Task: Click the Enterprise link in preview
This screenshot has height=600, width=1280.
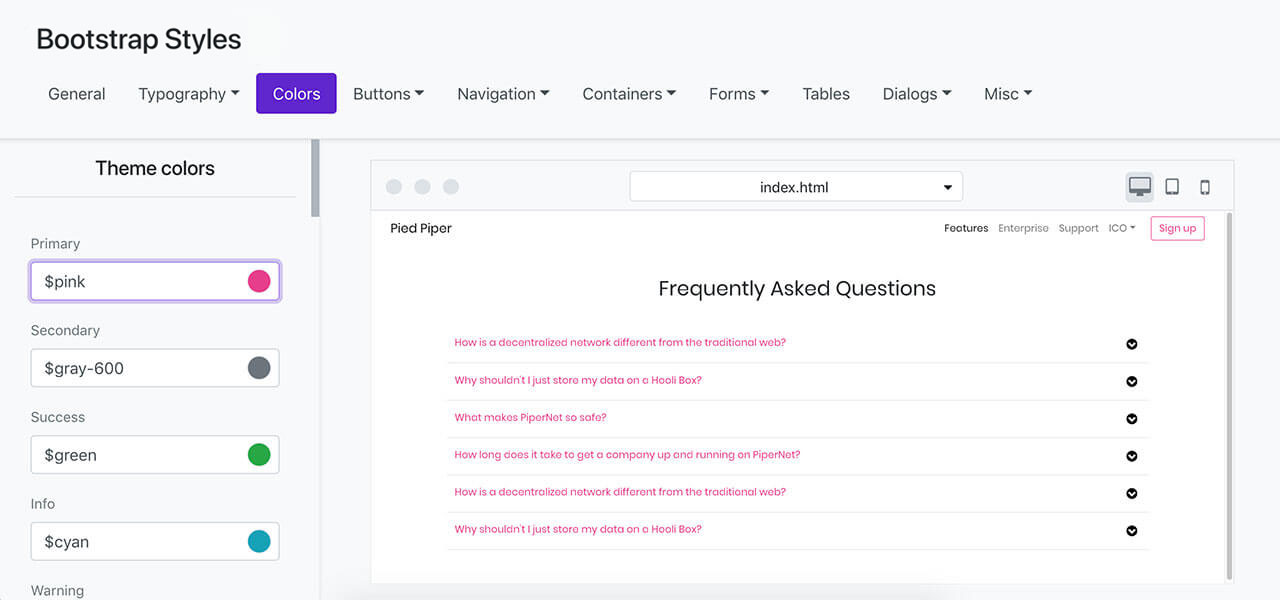Action: click(x=1023, y=228)
